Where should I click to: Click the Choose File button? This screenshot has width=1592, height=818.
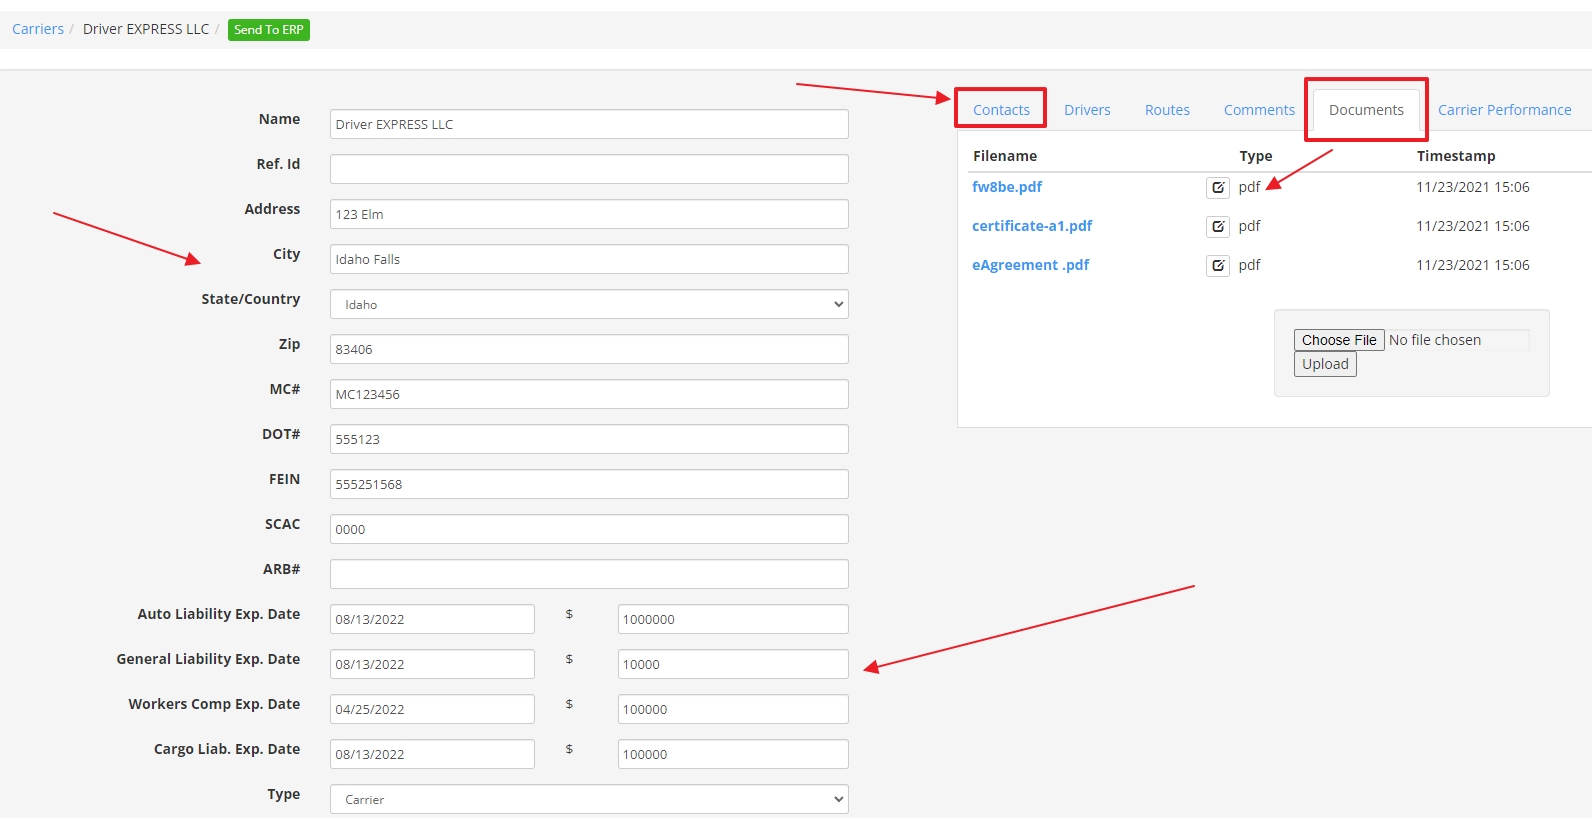pos(1338,340)
